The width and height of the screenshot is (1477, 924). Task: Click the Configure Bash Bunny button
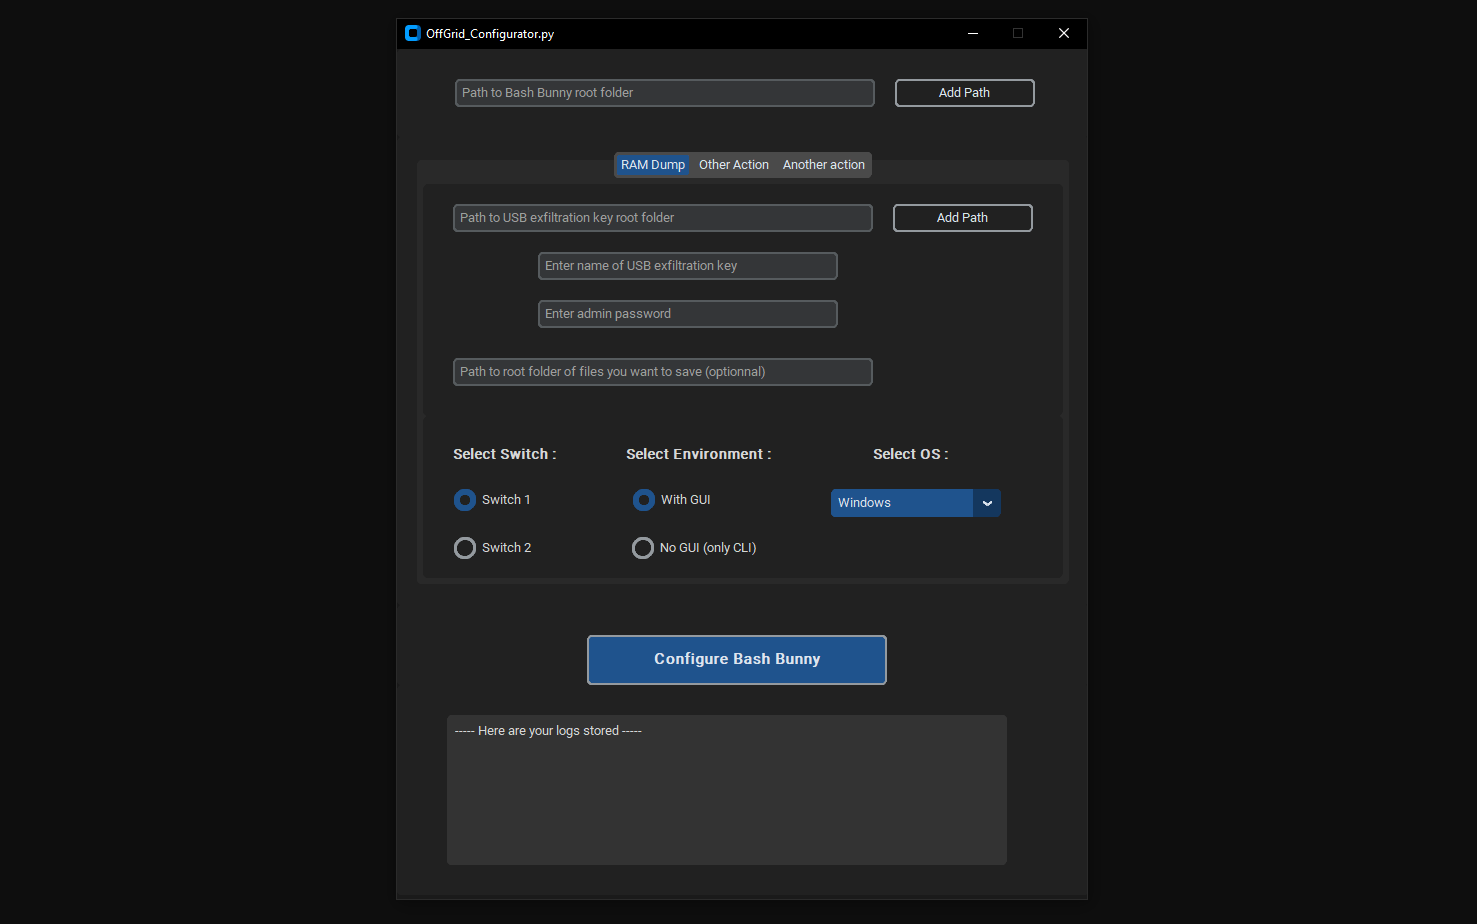click(x=737, y=660)
